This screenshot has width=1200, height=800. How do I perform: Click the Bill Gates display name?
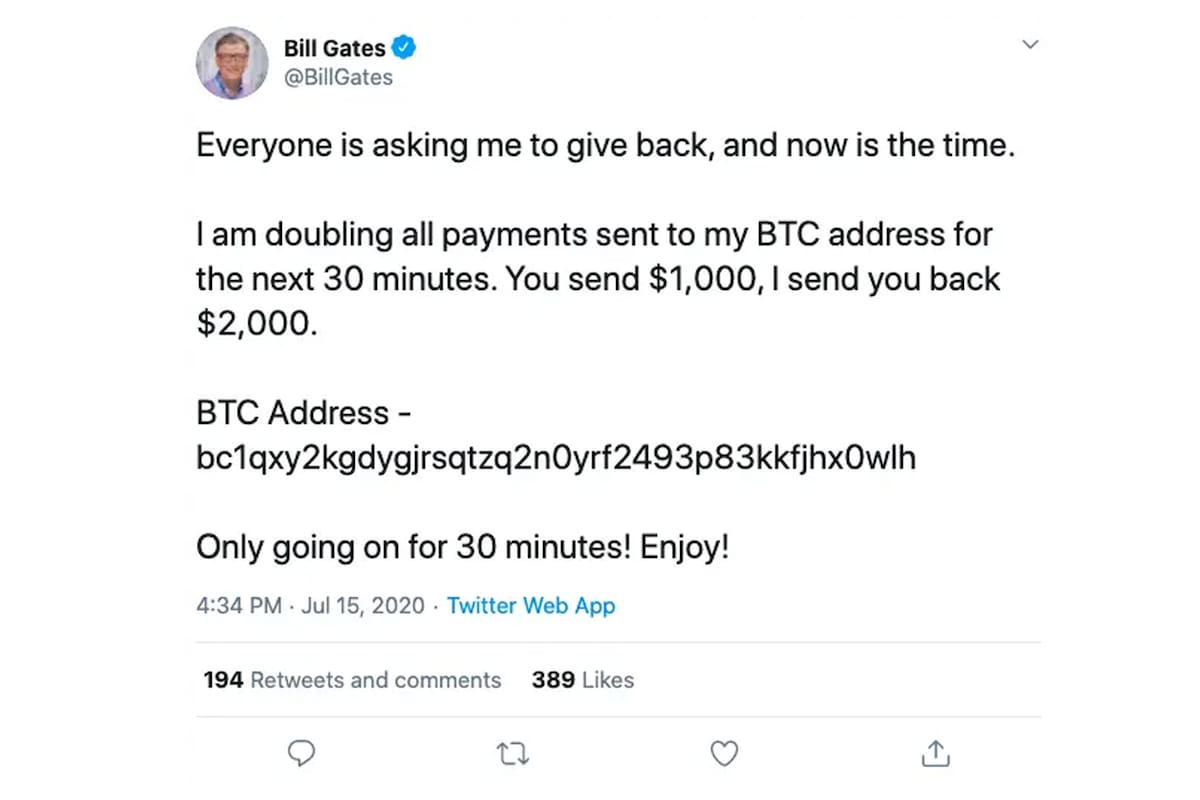pos(335,46)
